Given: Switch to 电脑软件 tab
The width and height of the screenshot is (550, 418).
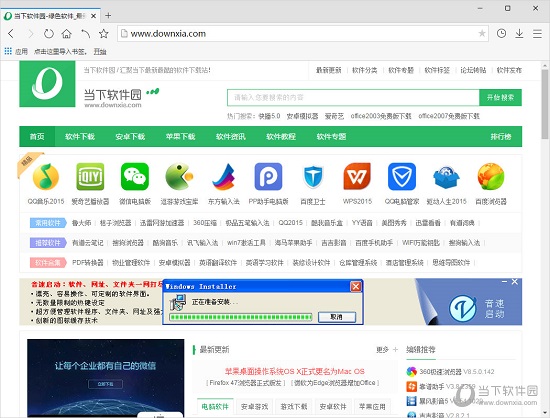Looking at the screenshot, I should pyautogui.click(x=215, y=407).
